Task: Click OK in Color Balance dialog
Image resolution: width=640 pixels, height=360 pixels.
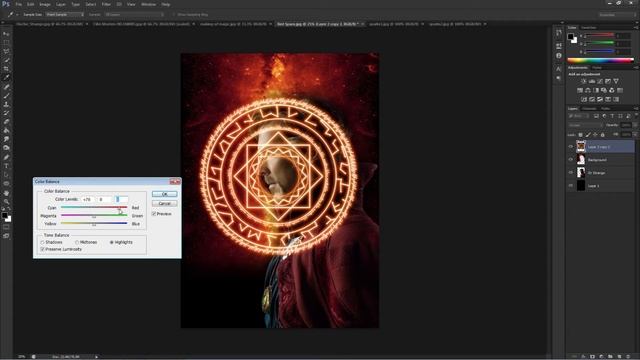Action: 164,194
